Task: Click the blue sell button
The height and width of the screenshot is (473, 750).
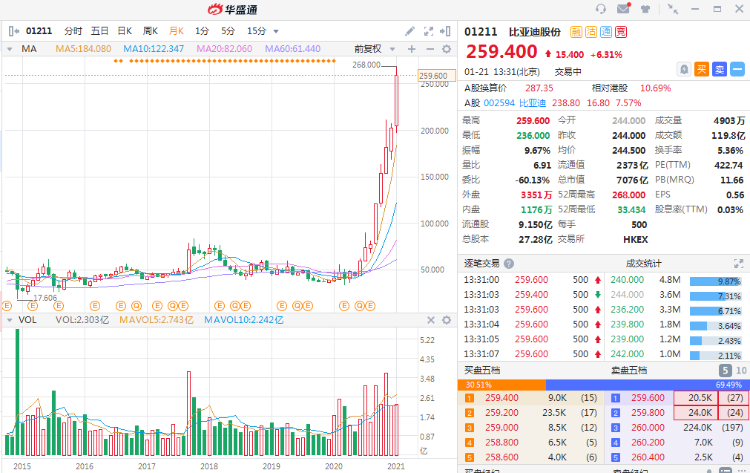Action: point(719,69)
